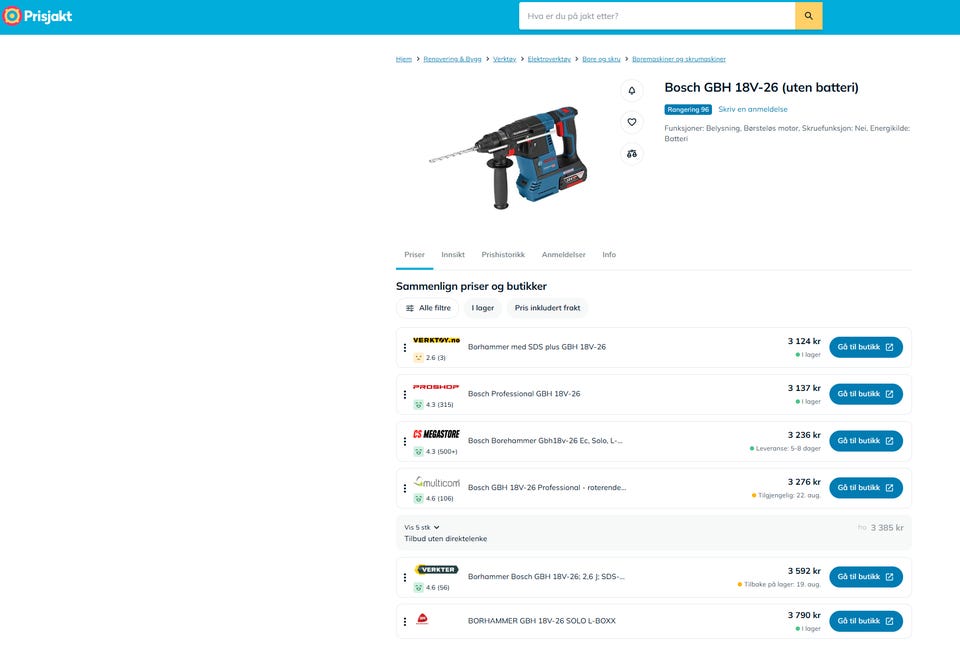The image size is (960, 646).
Task: Click the Verktøy.no store logo
Action: [436, 340]
